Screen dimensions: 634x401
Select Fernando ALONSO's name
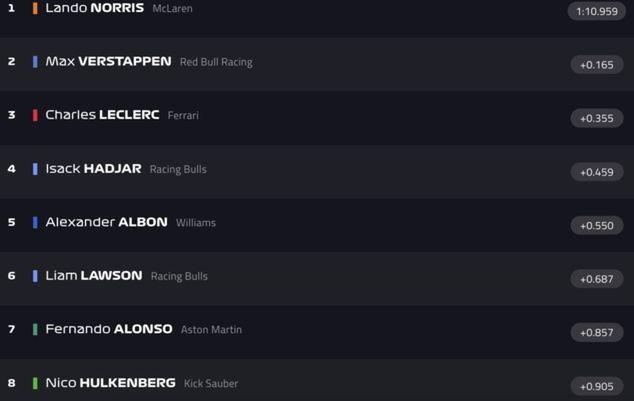(109, 329)
